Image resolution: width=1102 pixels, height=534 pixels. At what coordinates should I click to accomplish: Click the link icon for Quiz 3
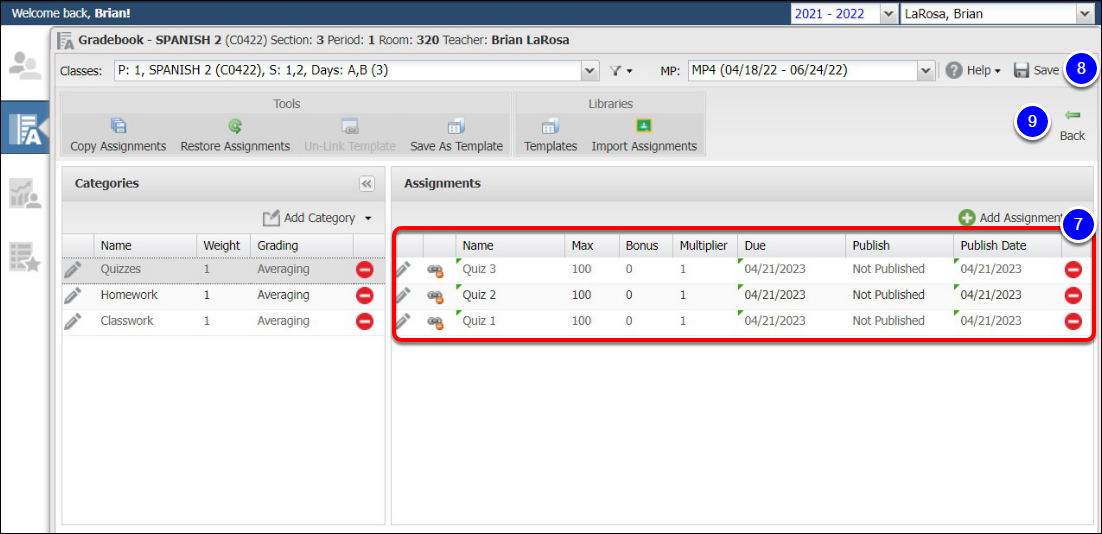coord(436,270)
